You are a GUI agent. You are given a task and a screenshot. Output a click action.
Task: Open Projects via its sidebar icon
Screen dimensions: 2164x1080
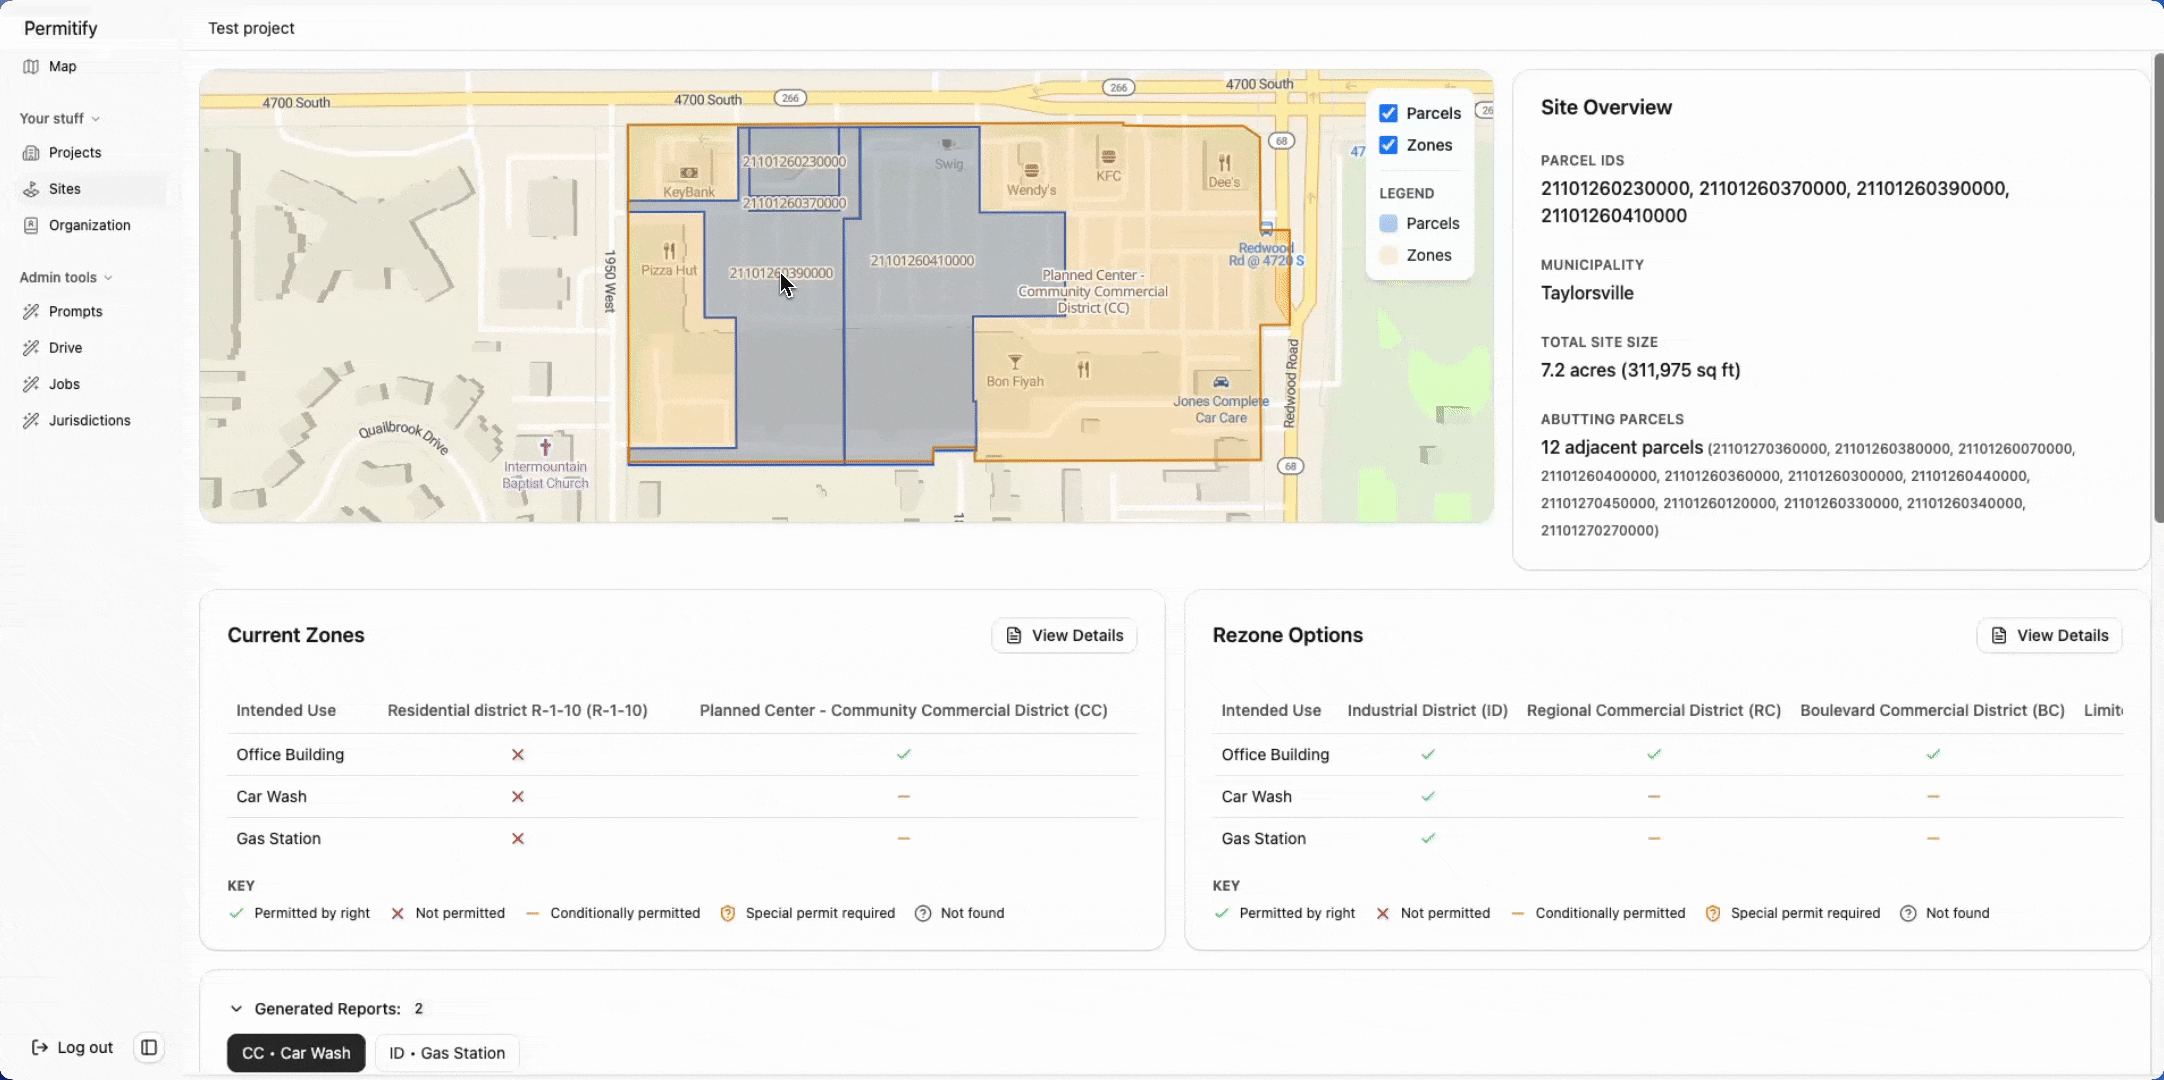pos(31,153)
